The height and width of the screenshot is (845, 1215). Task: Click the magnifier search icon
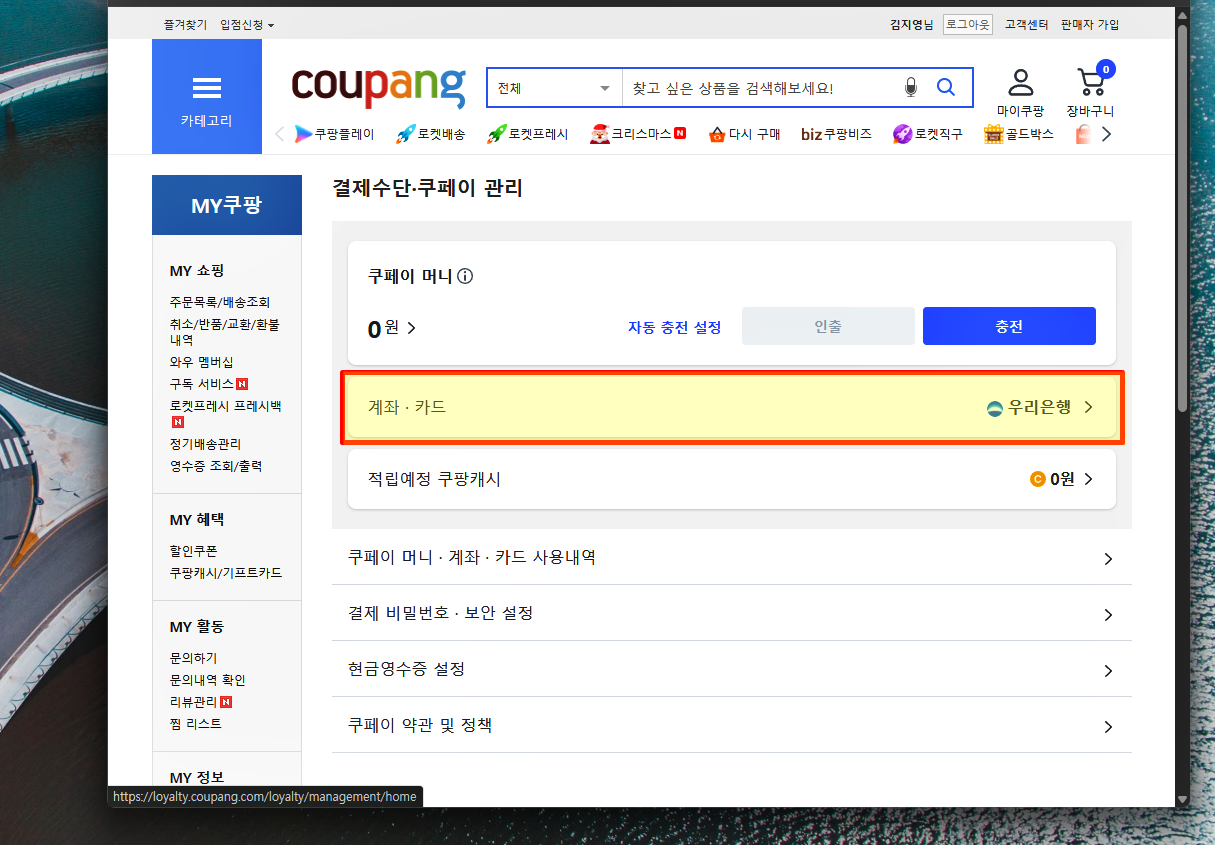pyautogui.click(x=945, y=87)
